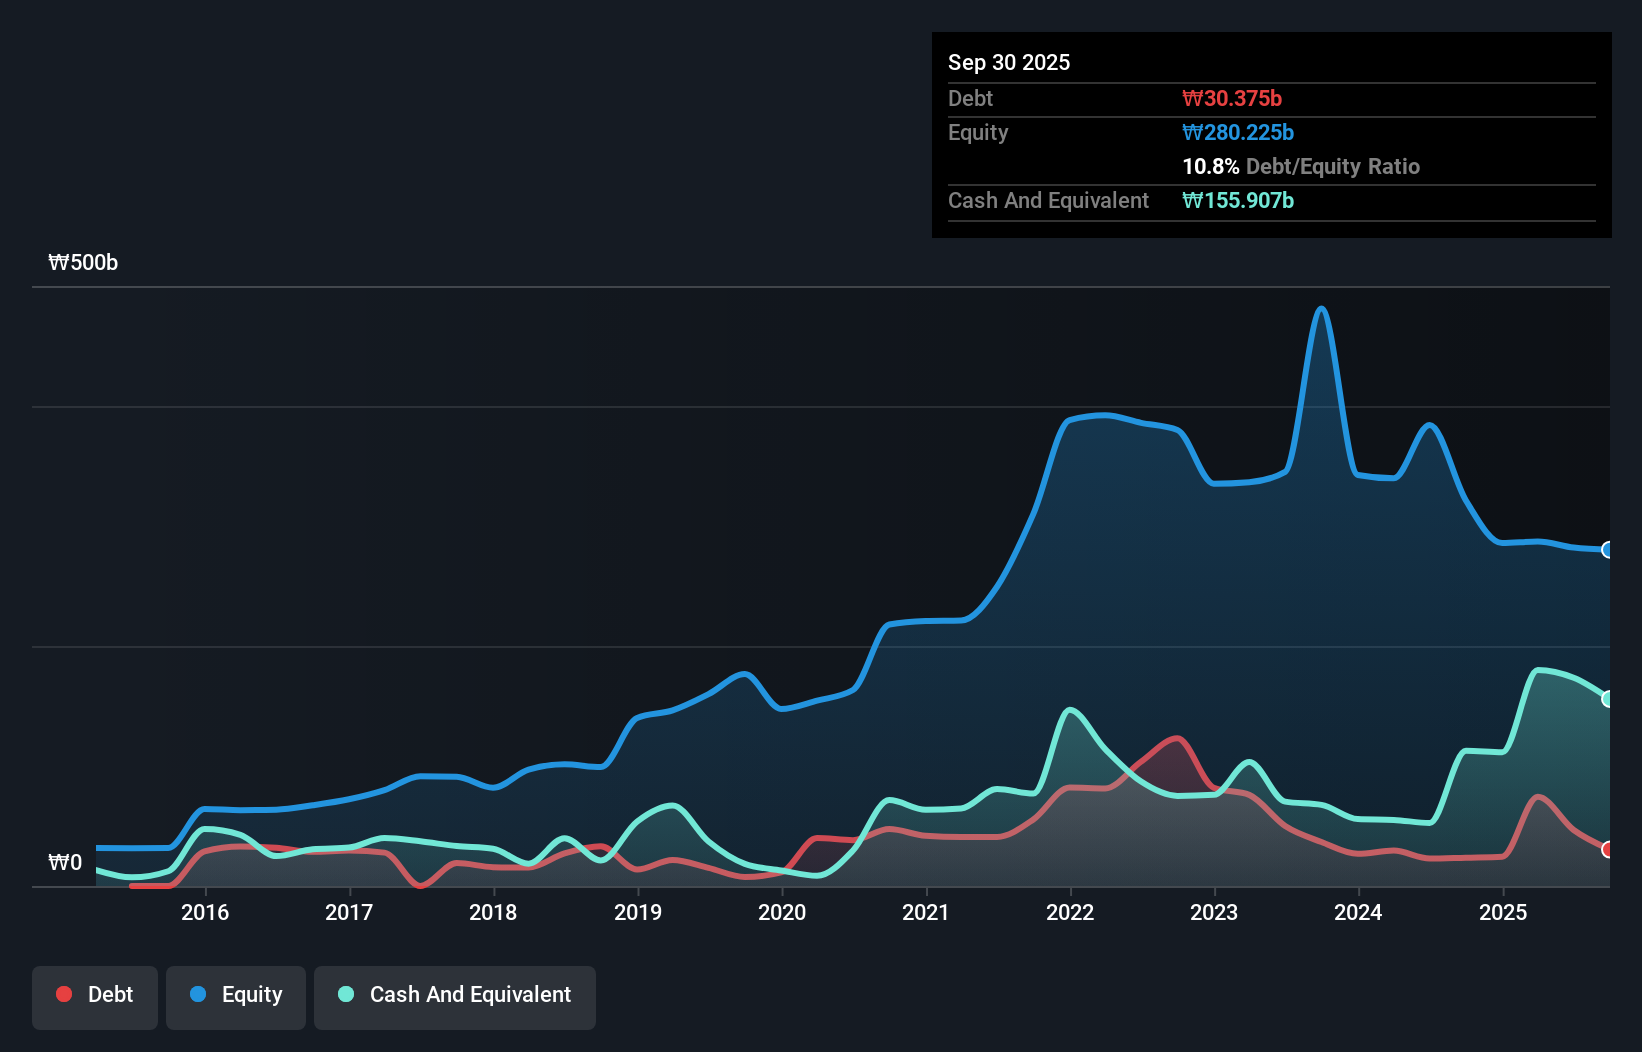Click the 2020 x-axis label
This screenshot has height=1052, width=1642.
point(782,912)
